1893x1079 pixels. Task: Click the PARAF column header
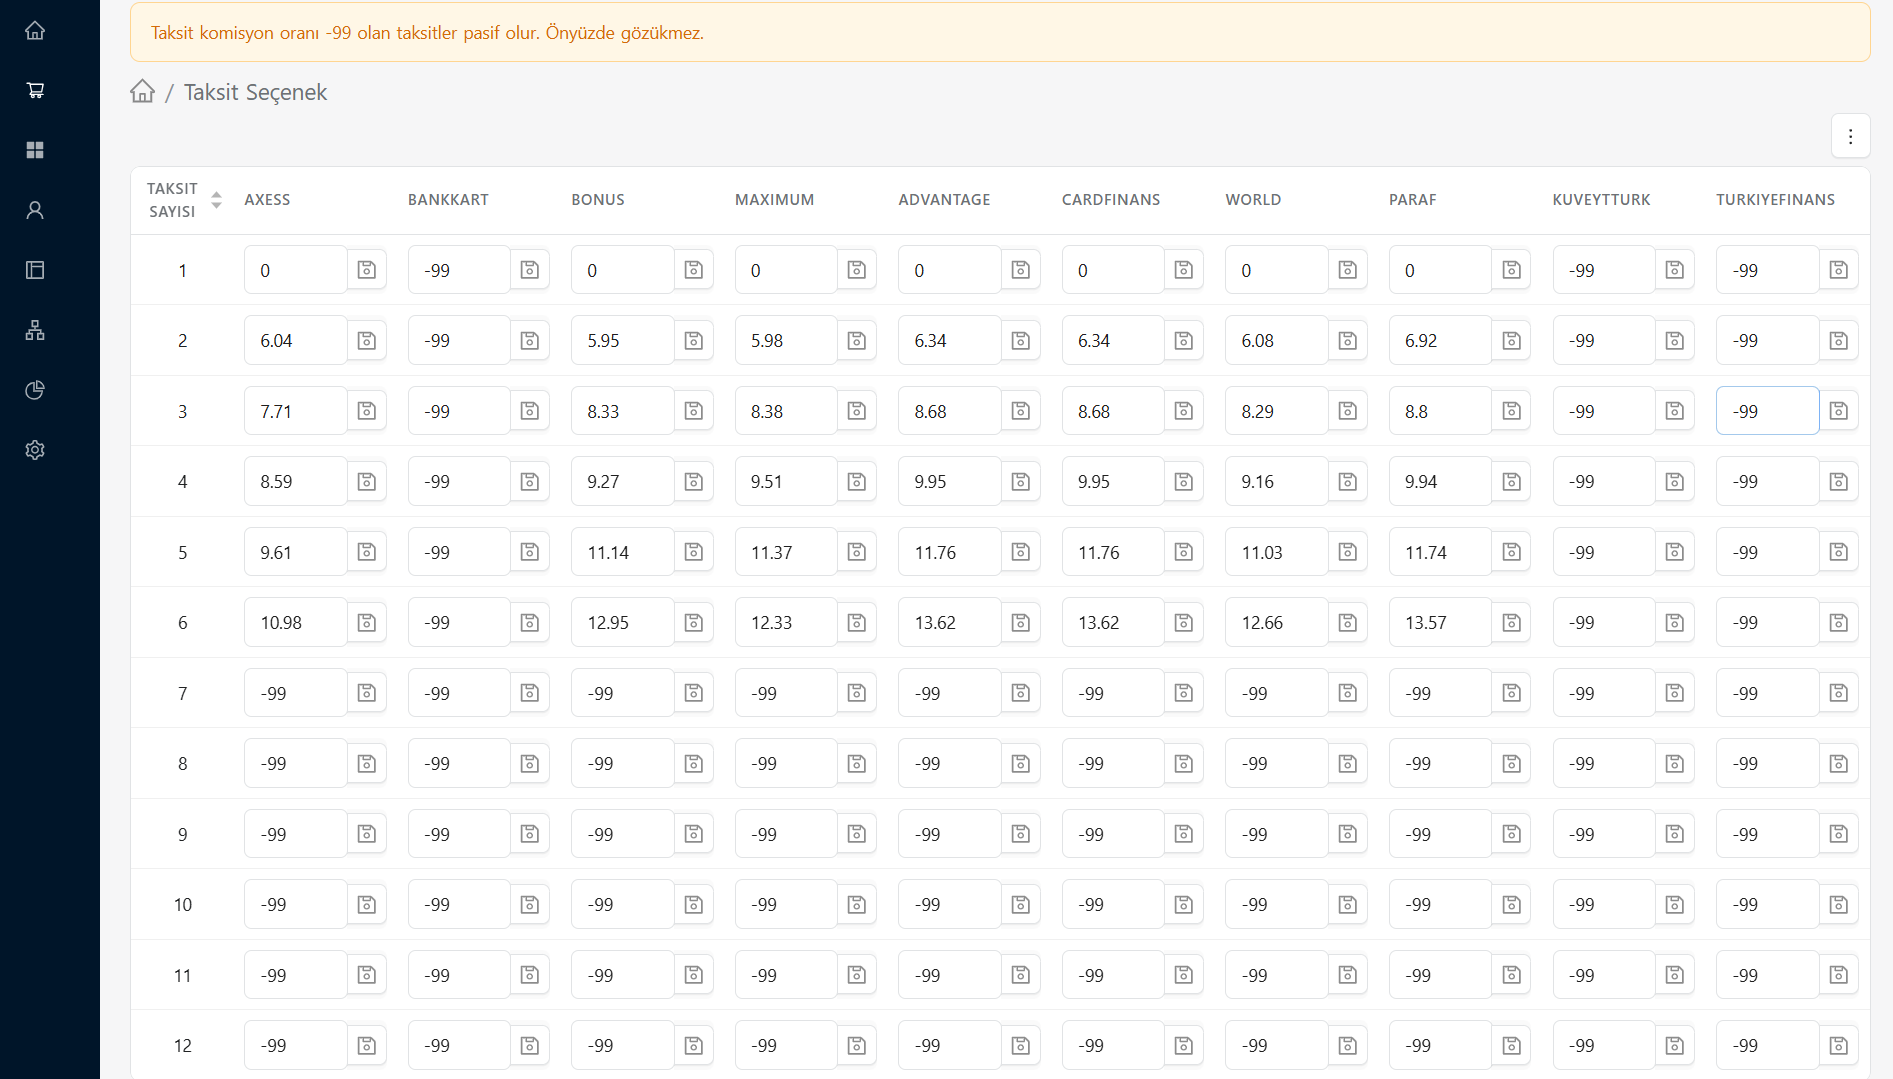1412,200
